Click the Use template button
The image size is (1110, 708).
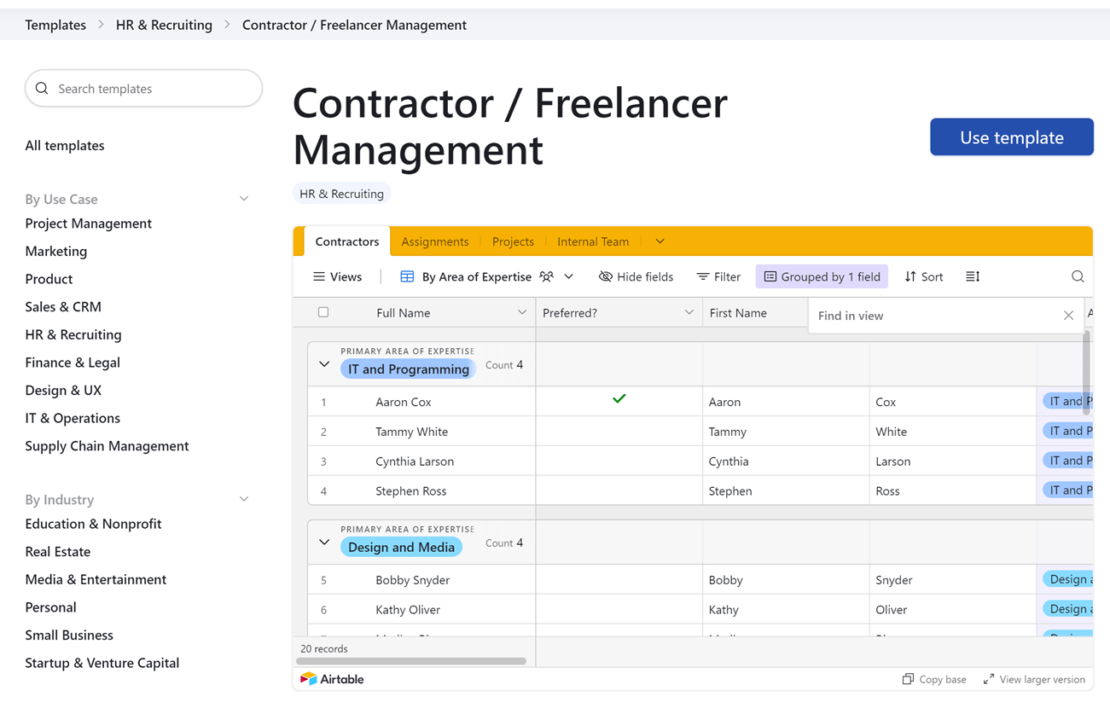click(1011, 137)
